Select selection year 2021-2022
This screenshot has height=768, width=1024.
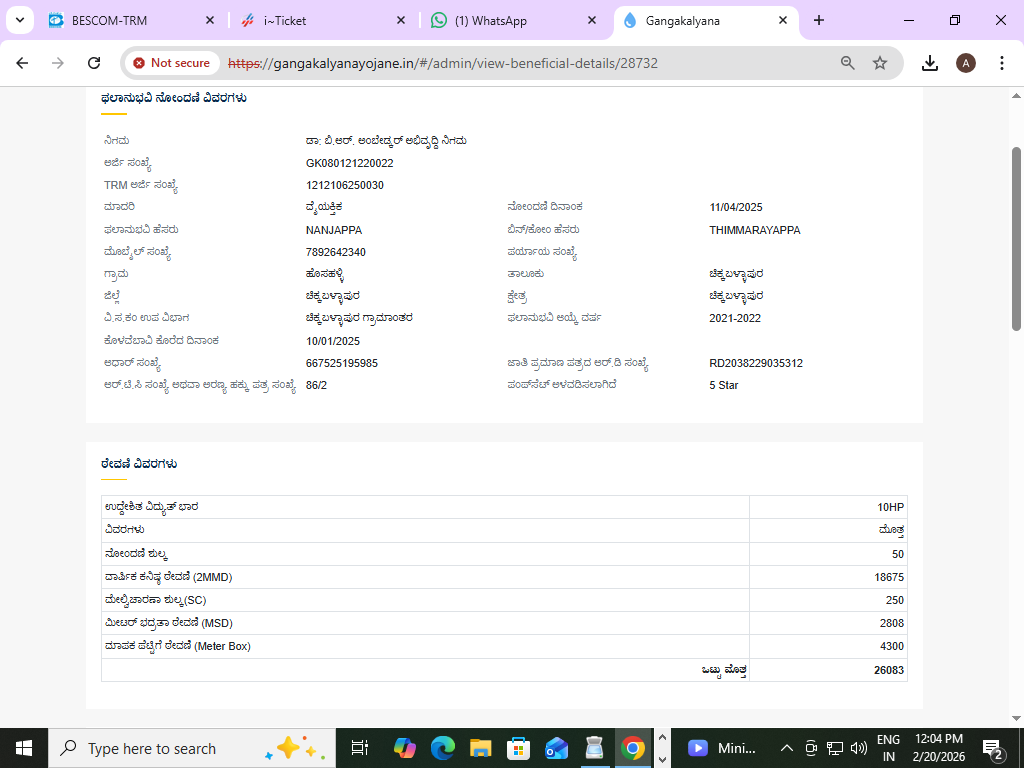735,319
